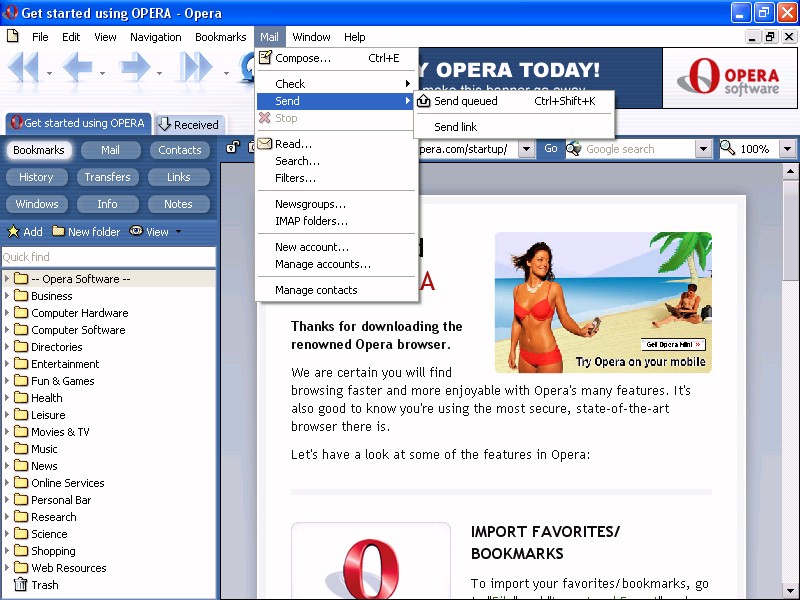Open the address bar URL history dropdown
This screenshot has width=800, height=600.
[x=527, y=149]
